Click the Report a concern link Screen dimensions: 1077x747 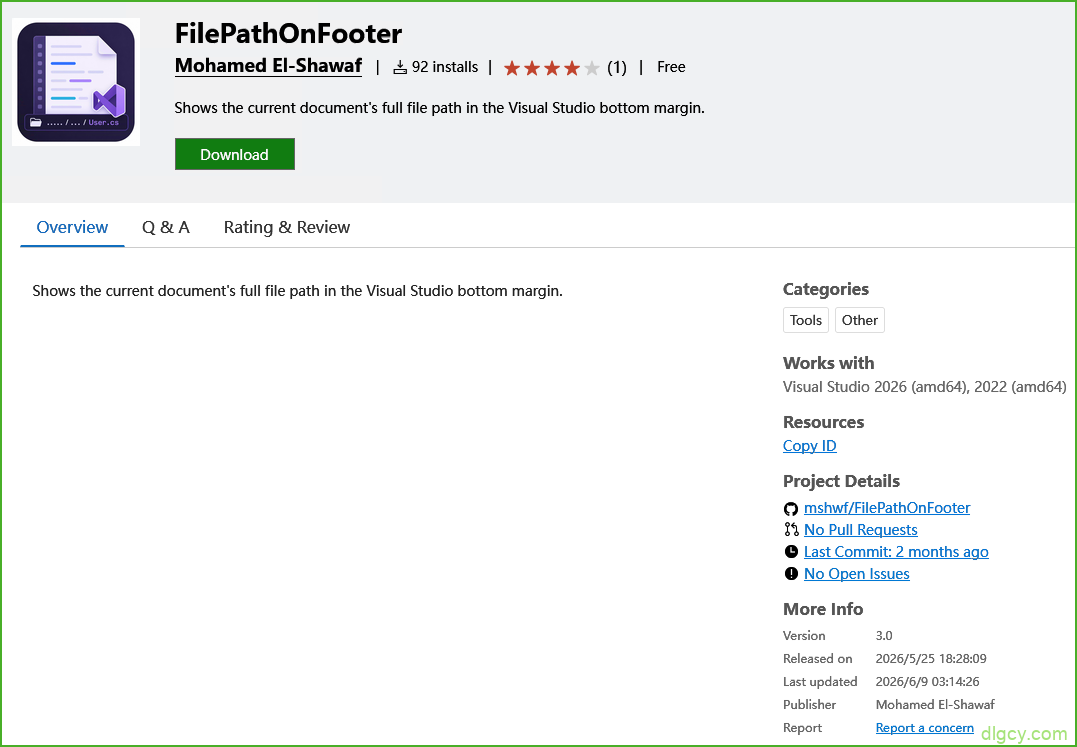[x=925, y=728]
